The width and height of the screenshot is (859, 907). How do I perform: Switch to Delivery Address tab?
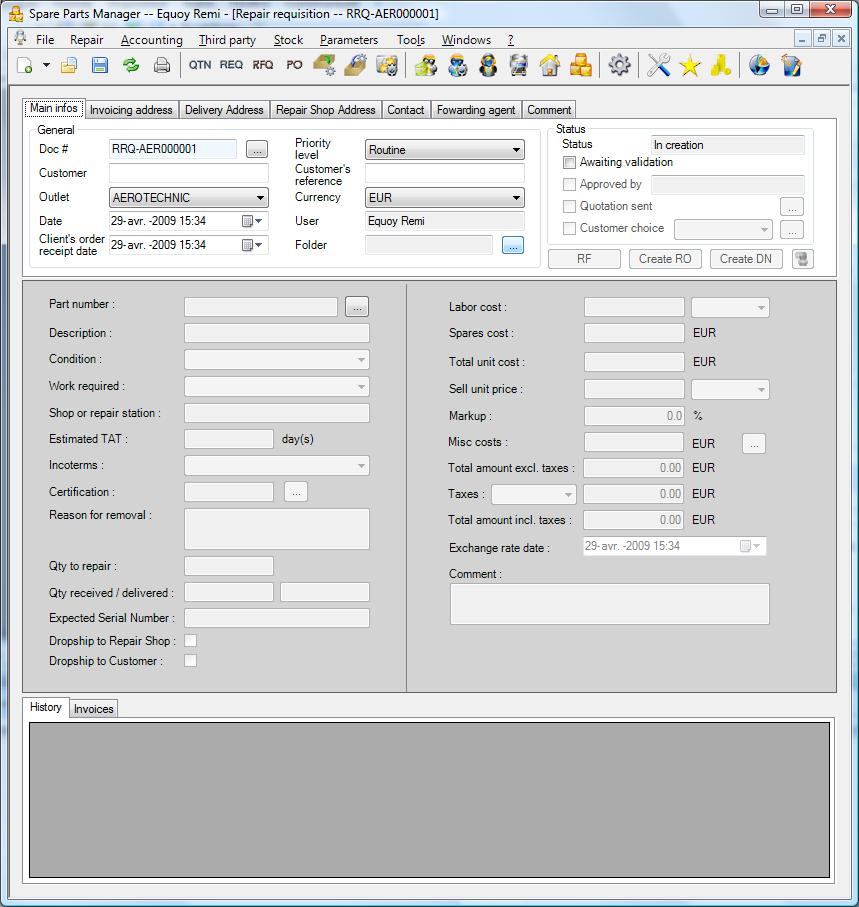pyautogui.click(x=224, y=110)
